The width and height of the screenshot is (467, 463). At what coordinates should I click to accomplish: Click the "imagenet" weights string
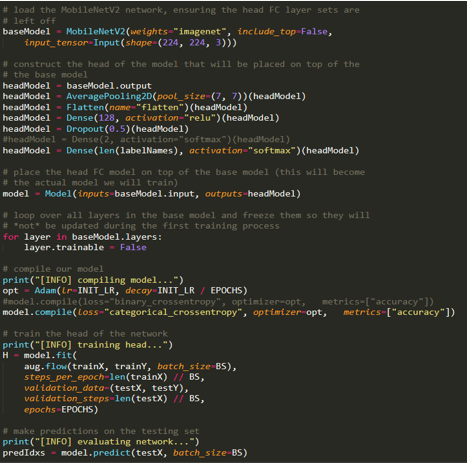click(200, 32)
